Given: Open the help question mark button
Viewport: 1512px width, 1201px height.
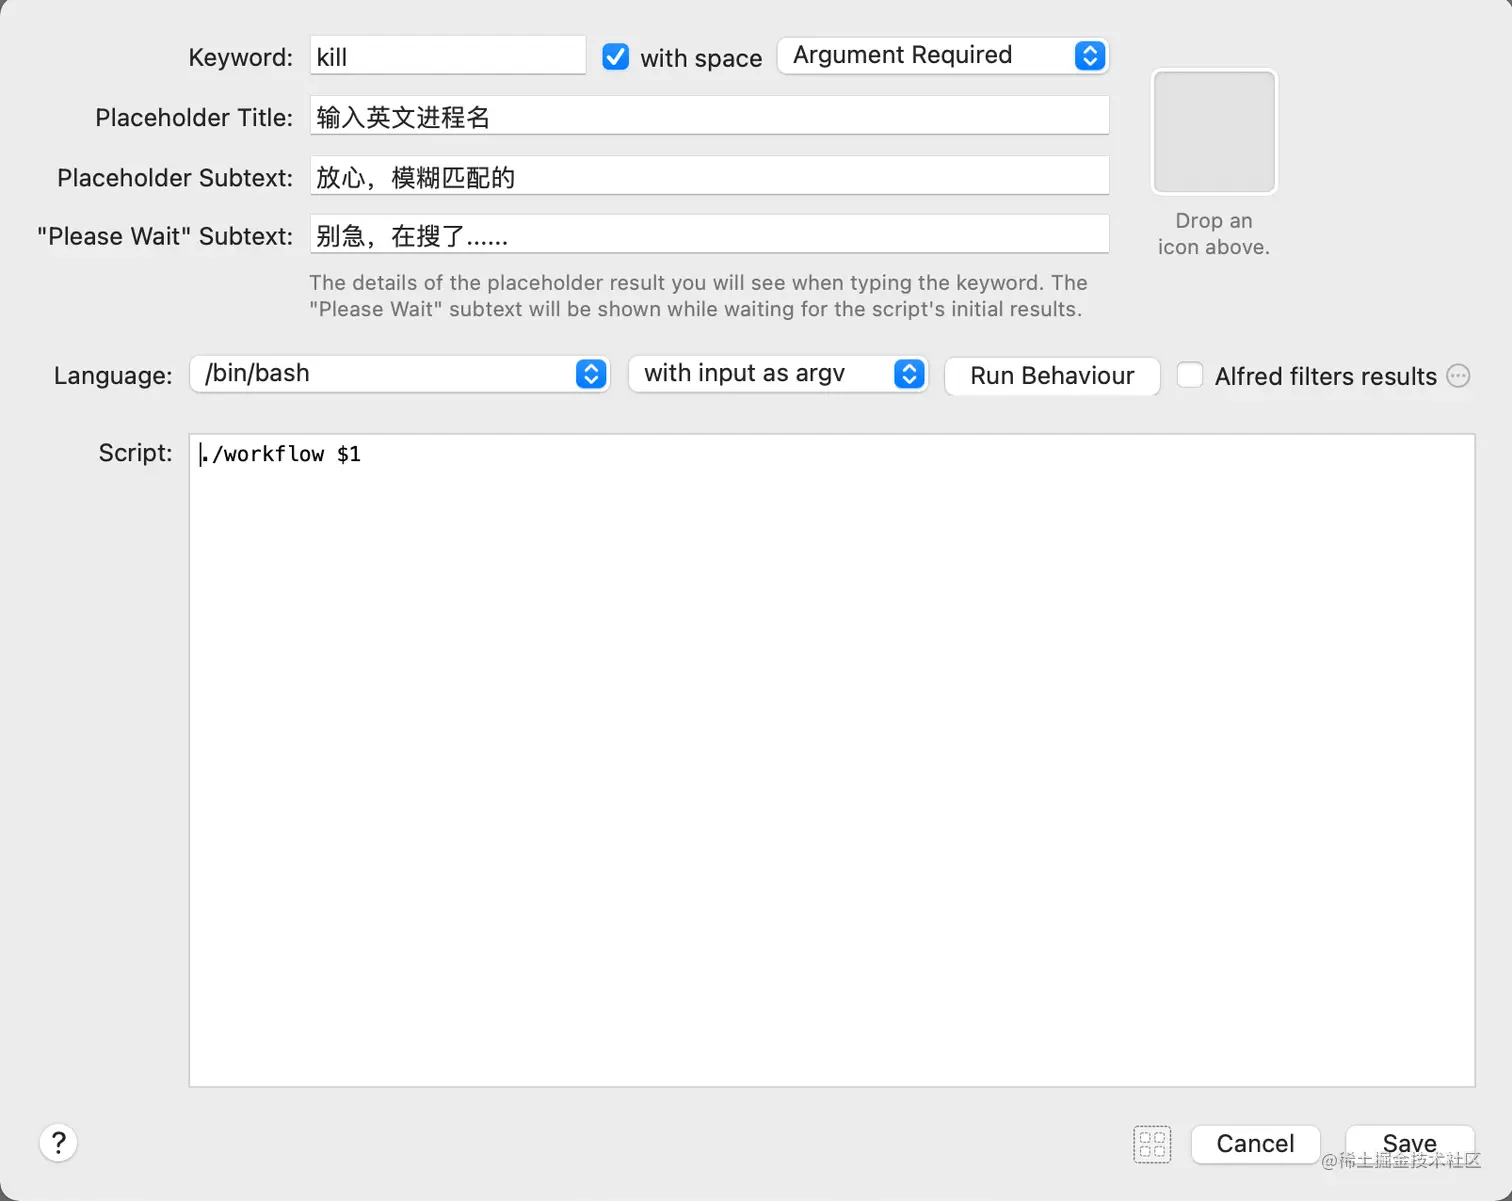Looking at the screenshot, I should [59, 1143].
